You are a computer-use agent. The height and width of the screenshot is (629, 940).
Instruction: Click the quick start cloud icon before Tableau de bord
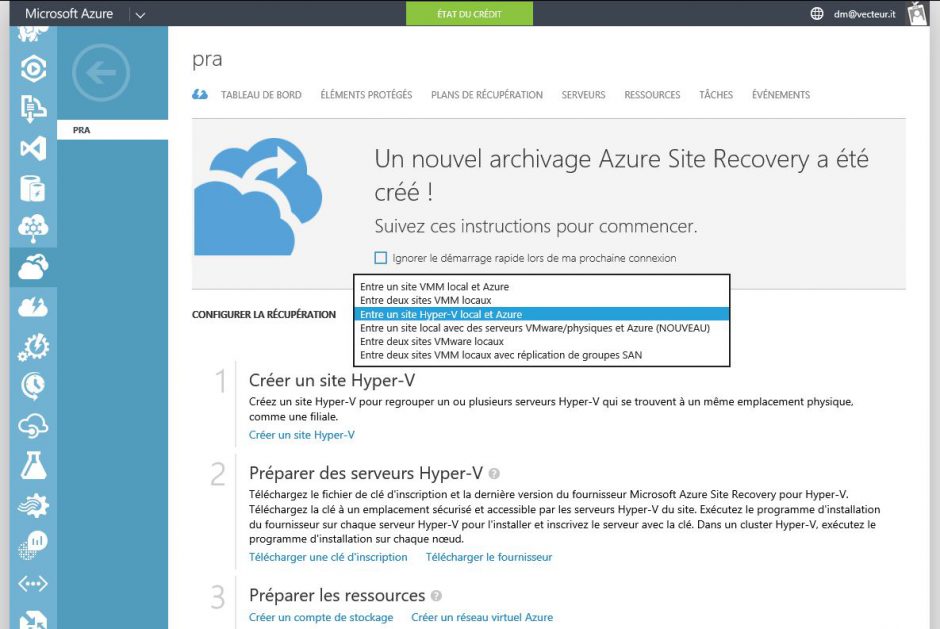point(200,95)
